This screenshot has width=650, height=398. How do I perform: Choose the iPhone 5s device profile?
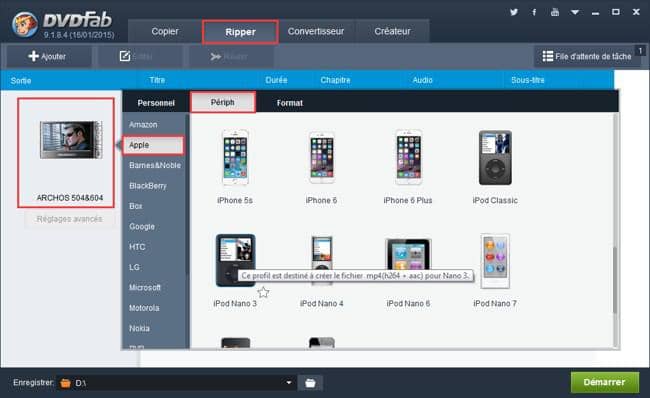(235, 167)
